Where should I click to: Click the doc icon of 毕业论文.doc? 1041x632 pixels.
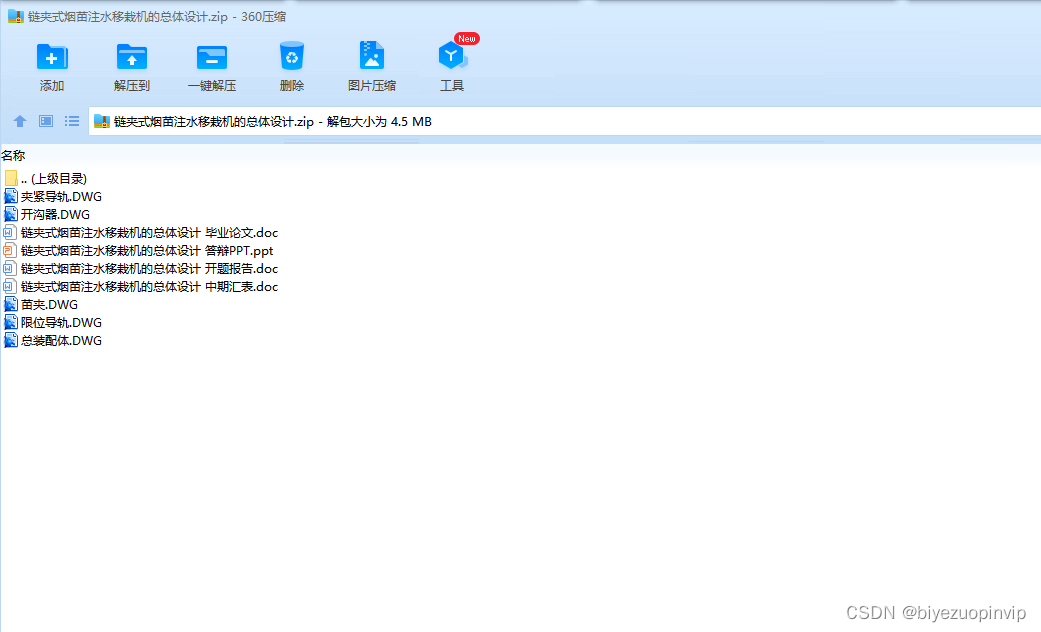9,232
